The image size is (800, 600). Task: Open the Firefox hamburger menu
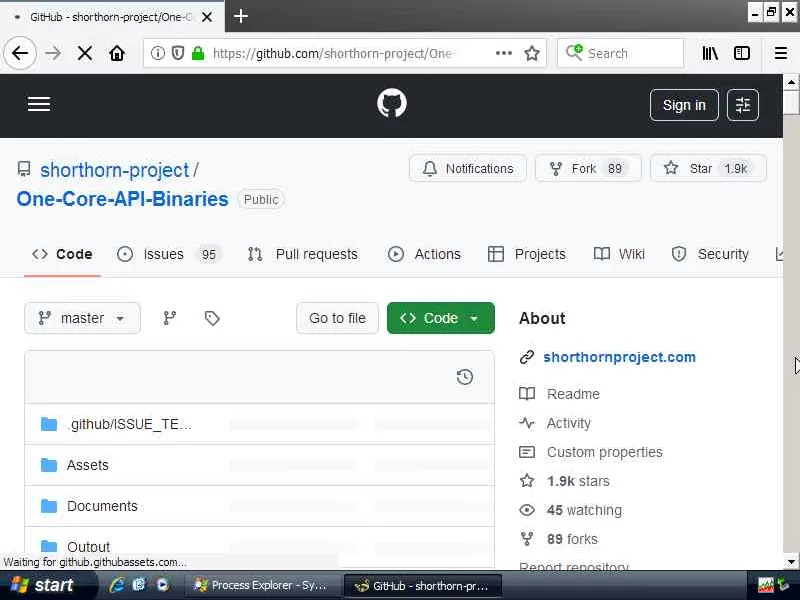[781, 53]
